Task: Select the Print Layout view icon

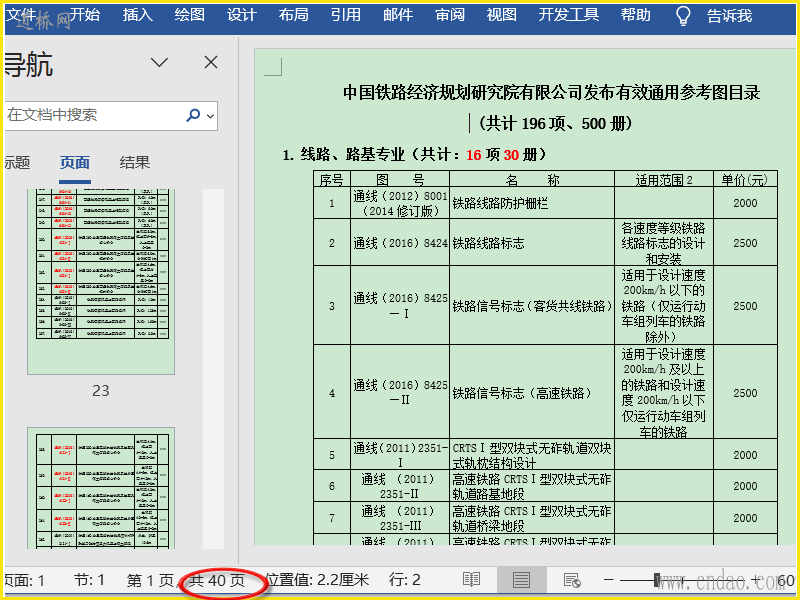Action: click(x=521, y=580)
